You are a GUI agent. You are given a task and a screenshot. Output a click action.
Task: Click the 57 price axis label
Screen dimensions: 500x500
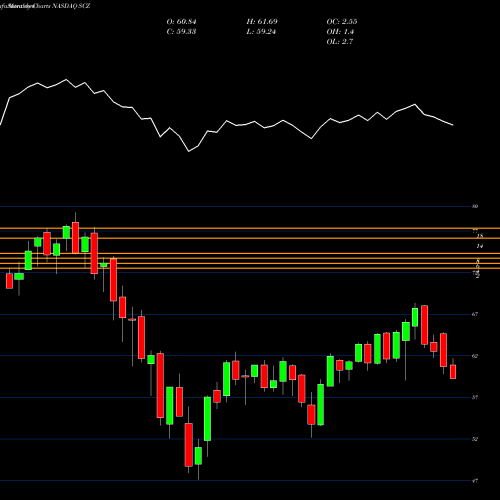tap(475, 397)
